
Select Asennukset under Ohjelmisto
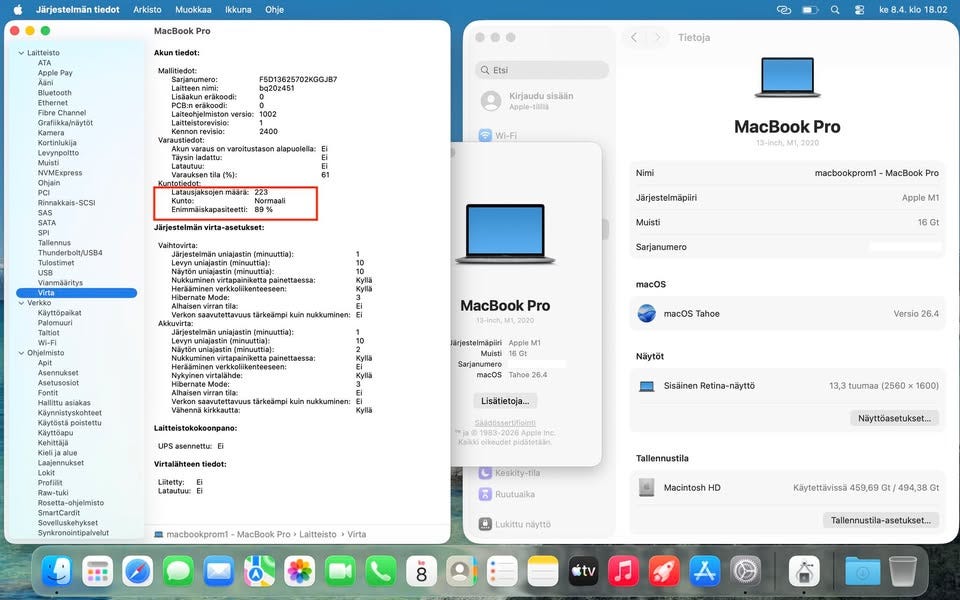[x=58, y=373]
